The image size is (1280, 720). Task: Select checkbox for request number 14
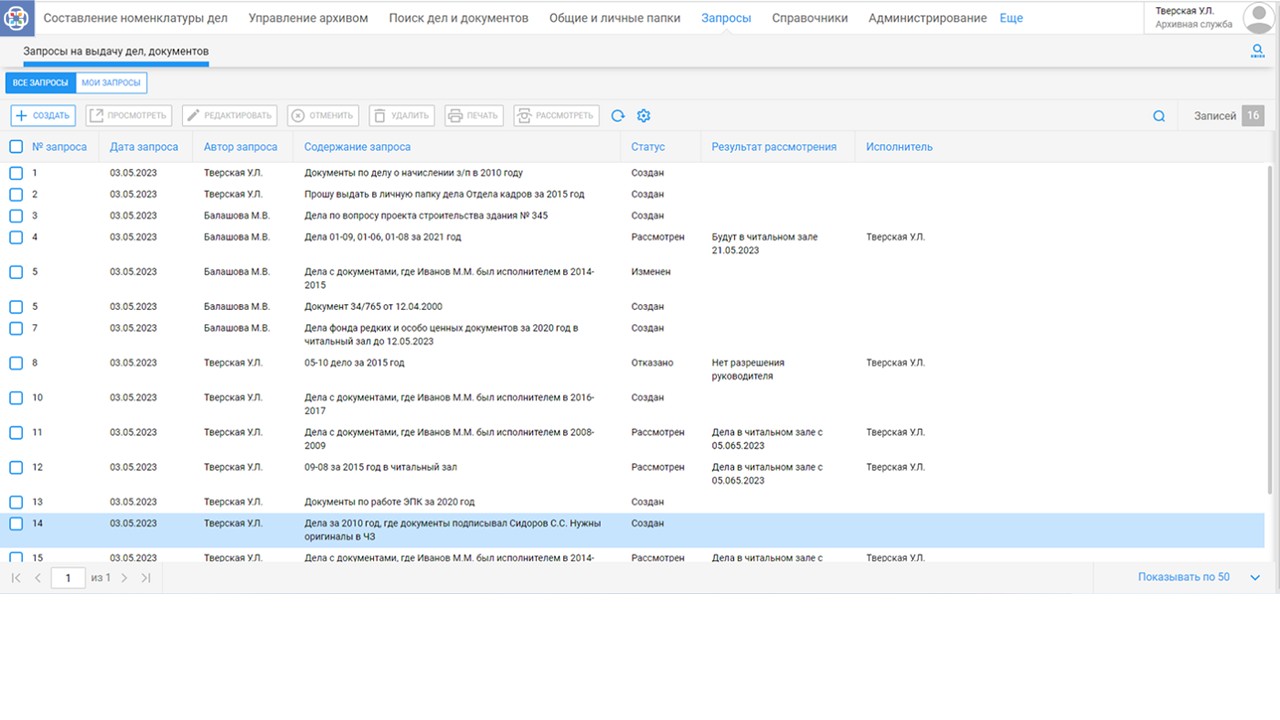coord(16,523)
